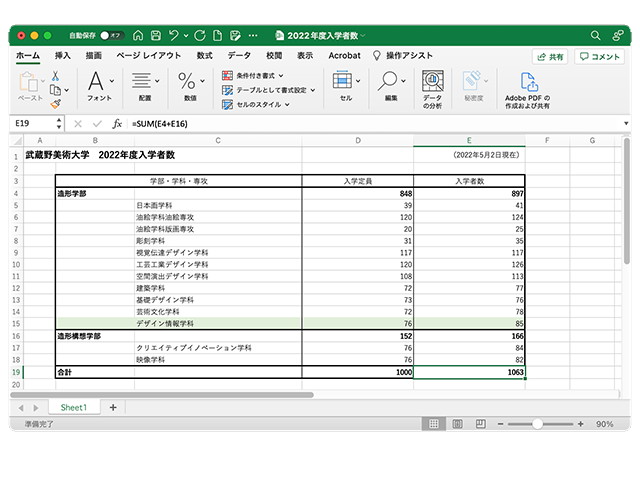The image size is (640, 480).
Task: Click total cell showing 1063
Action: [x=469, y=372]
